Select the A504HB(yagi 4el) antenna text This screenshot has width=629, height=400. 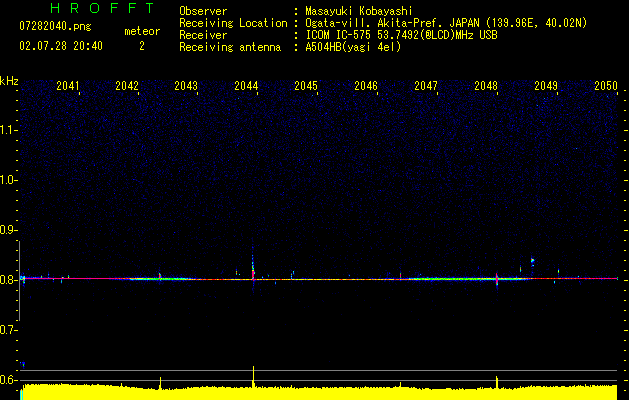click(353, 47)
